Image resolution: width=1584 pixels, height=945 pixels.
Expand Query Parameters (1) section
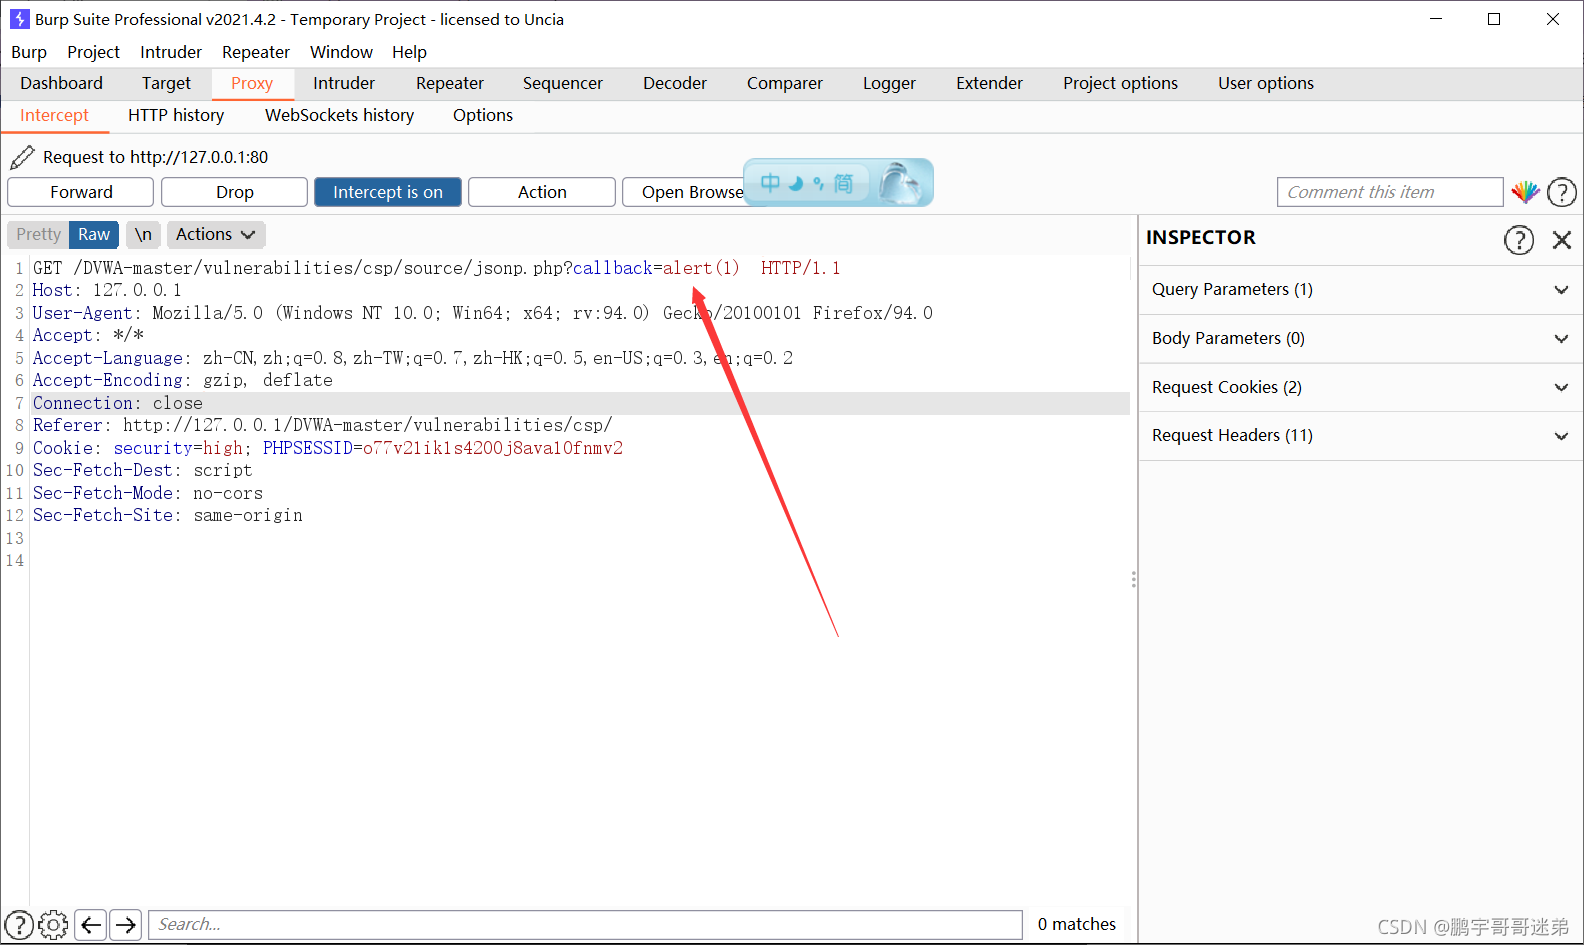[x=1360, y=290]
